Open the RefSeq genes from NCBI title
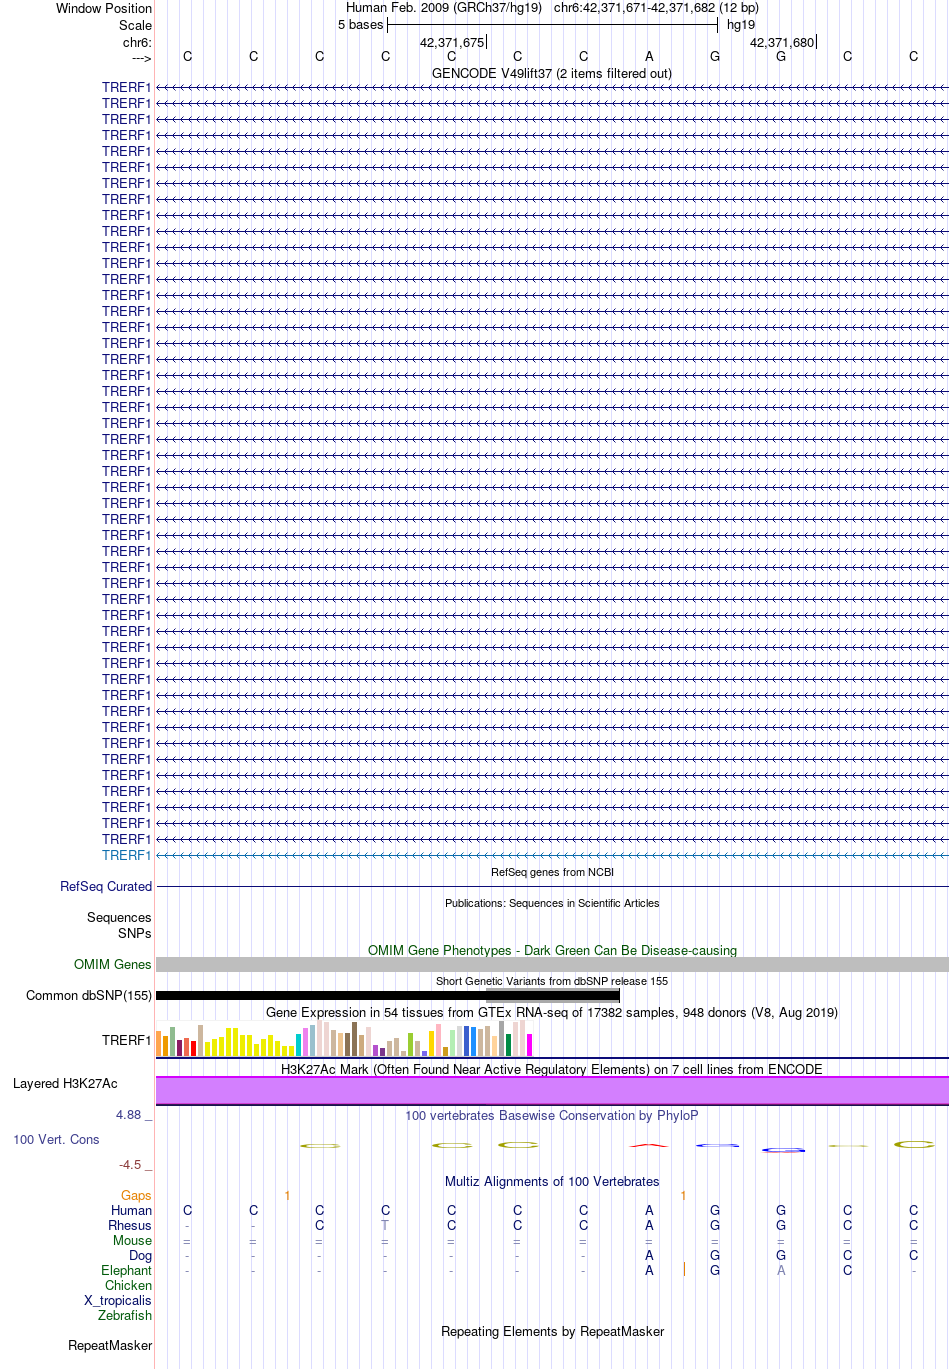950x1369 pixels. point(552,872)
